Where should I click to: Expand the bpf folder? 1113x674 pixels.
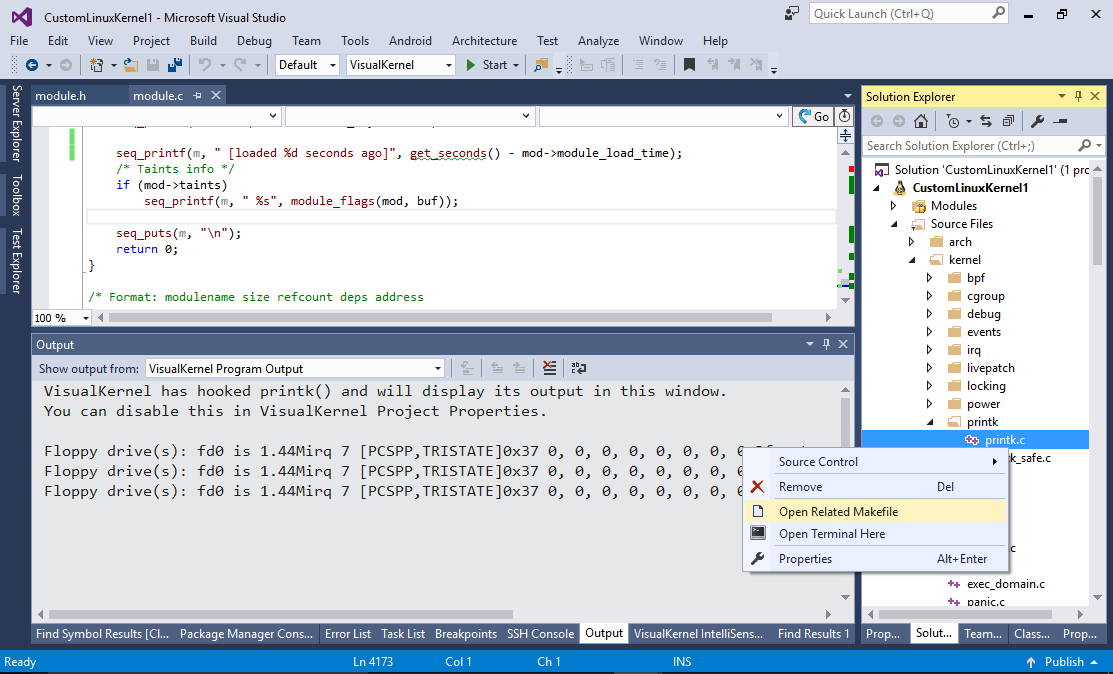pyautogui.click(x=930, y=278)
